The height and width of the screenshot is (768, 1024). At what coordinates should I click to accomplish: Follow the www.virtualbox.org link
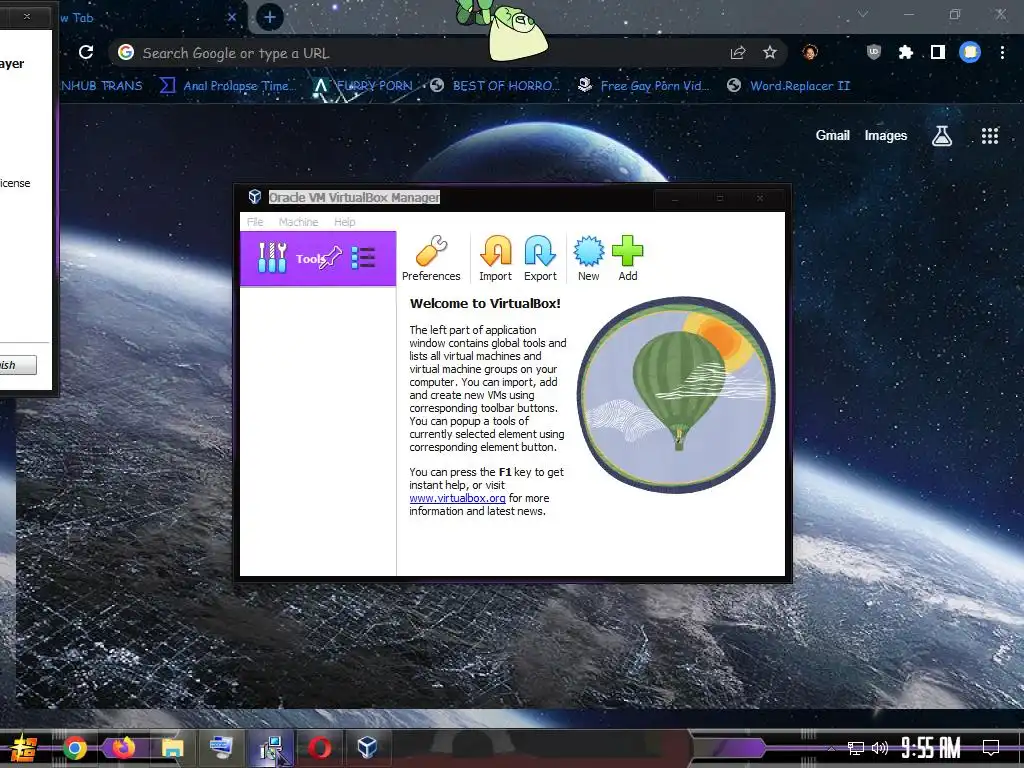coord(457,498)
